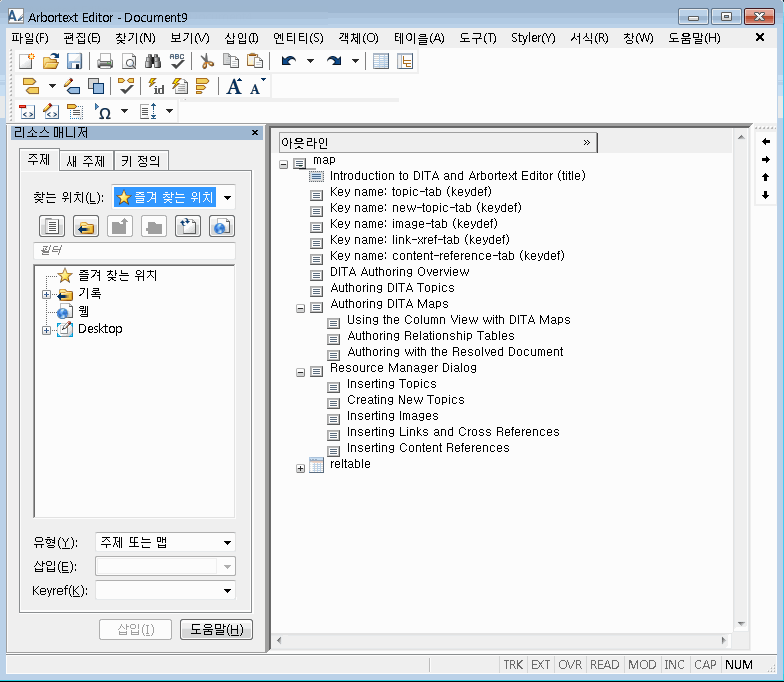This screenshot has height=682, width=784.
Task: Increase font size with large A icon
Action: (x=234, y=86)
